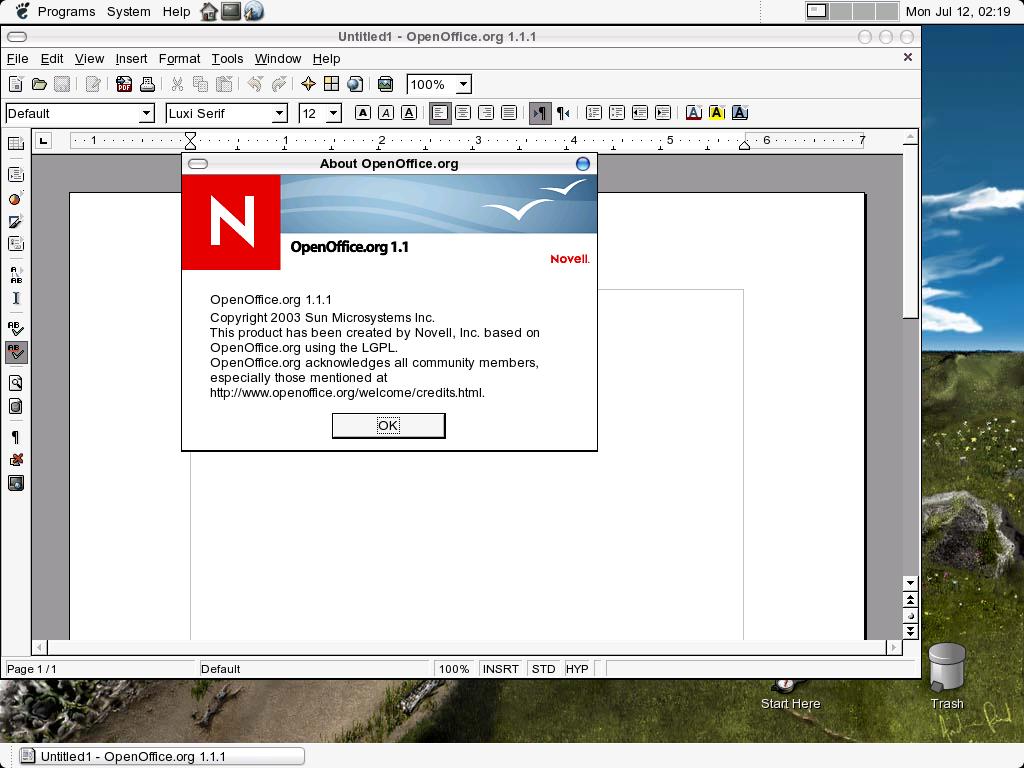Toggle Bullets list on
This screenshot has height=768, width=1024.
pyautogui.click(x=616, y=113)
